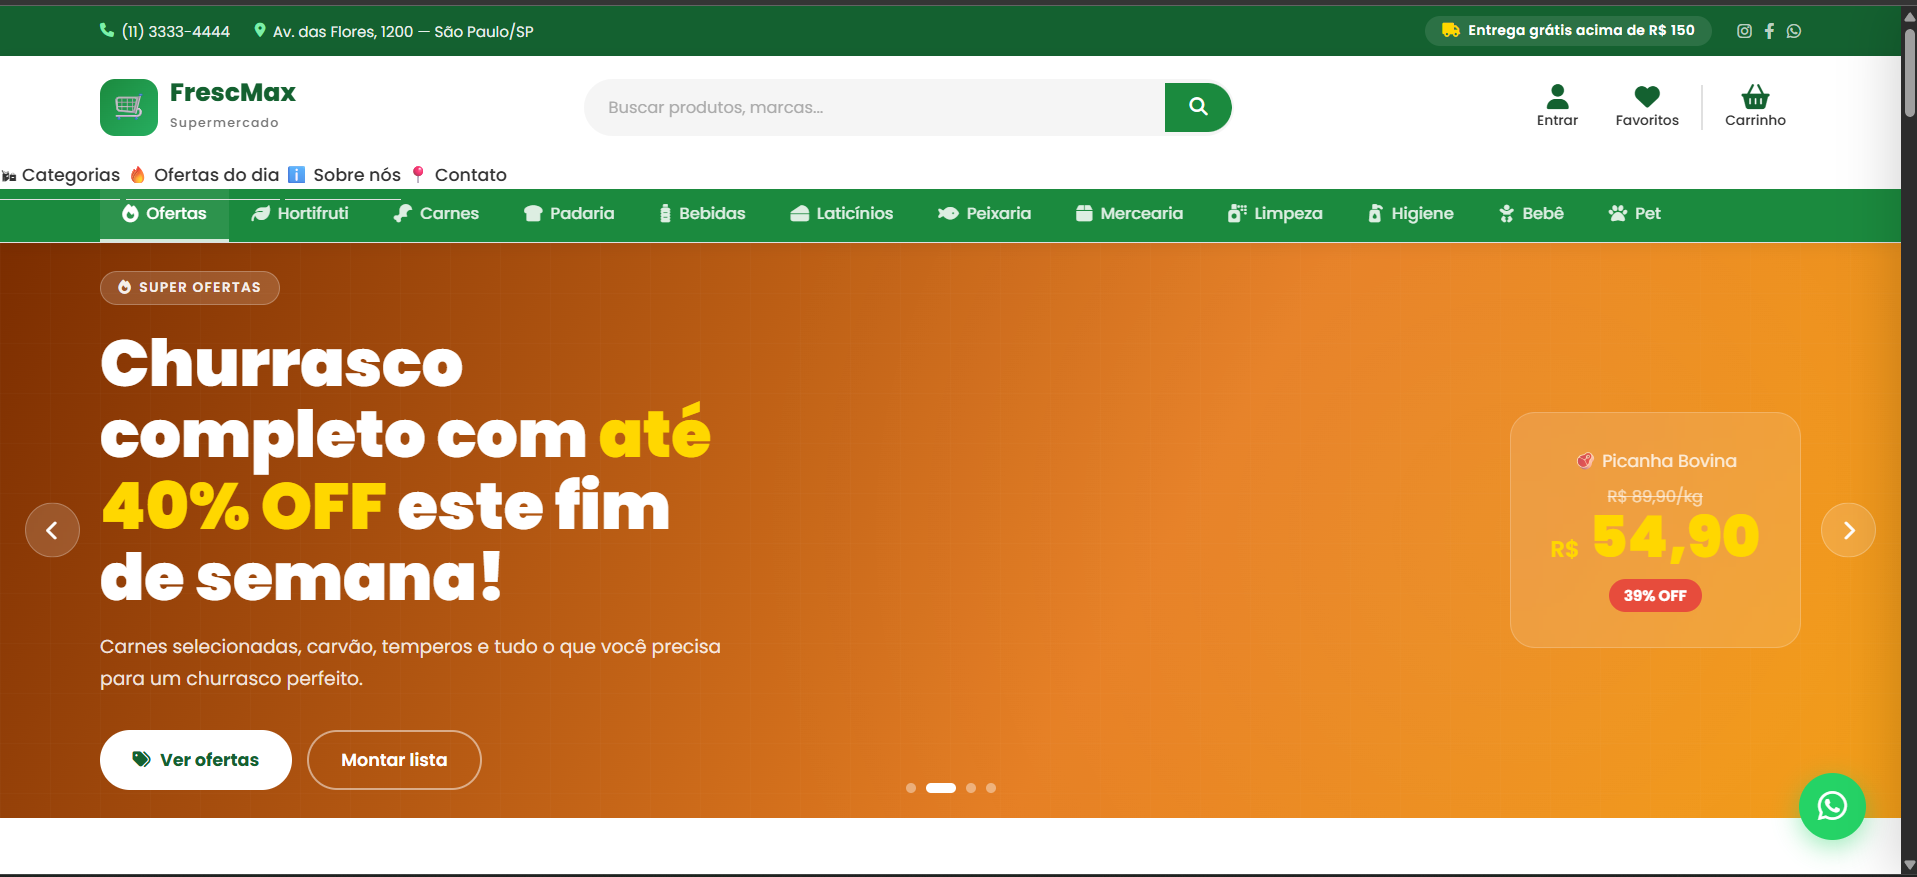Go to next banner slide arrow
Screen dimensions: 1917x877
(x=1848, y=530)
